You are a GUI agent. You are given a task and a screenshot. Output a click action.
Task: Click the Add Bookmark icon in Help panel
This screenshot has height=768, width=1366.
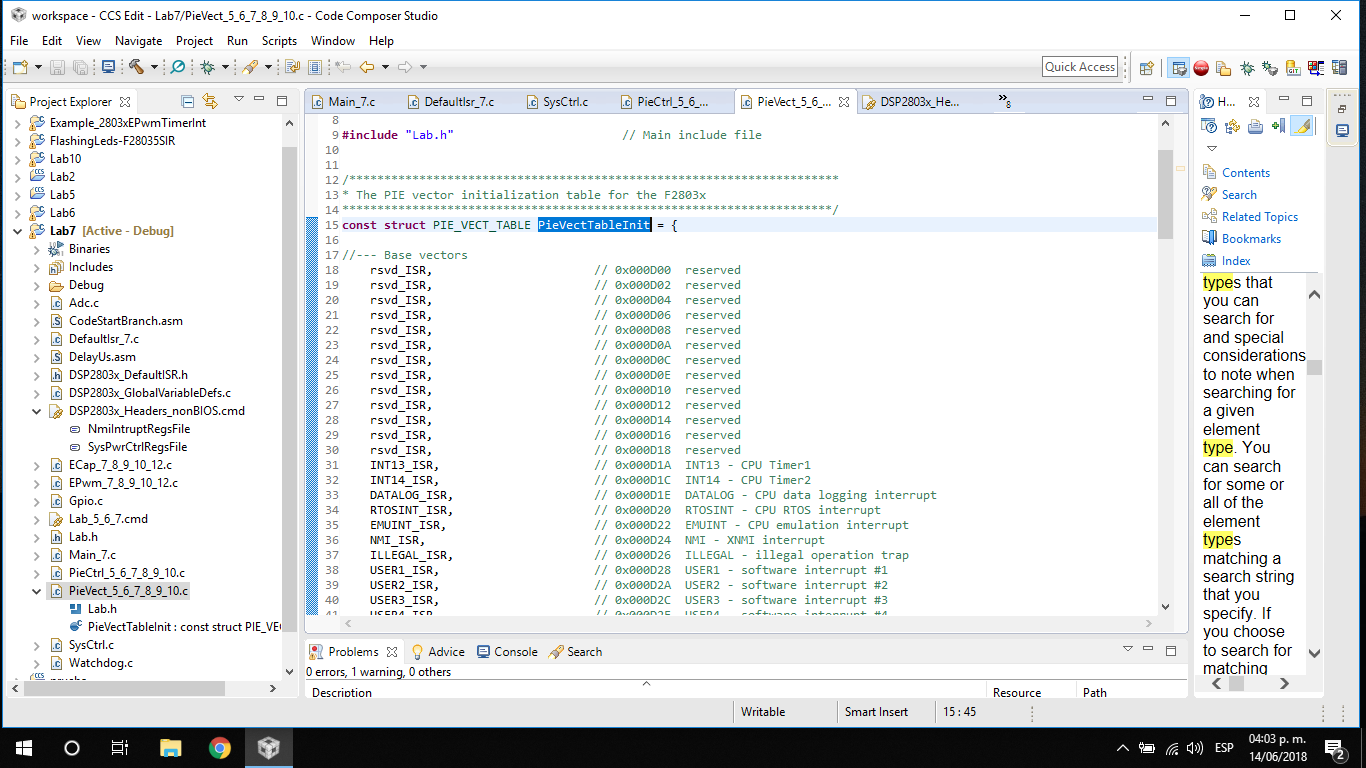click(1278, 126)
